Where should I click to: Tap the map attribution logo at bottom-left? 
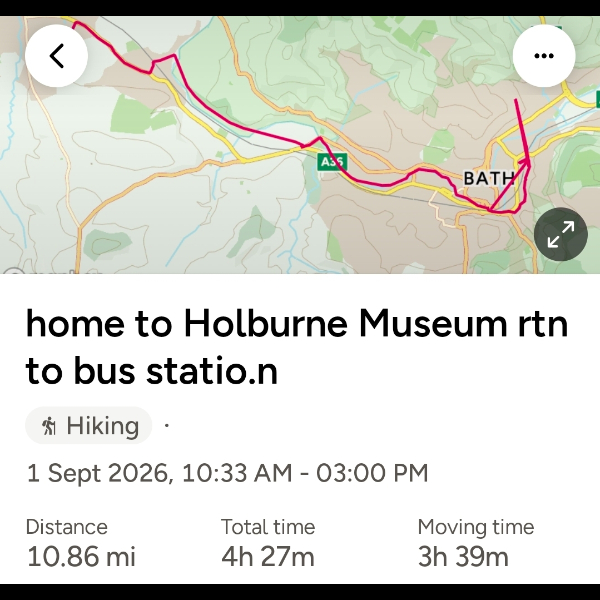click(15, 272)
